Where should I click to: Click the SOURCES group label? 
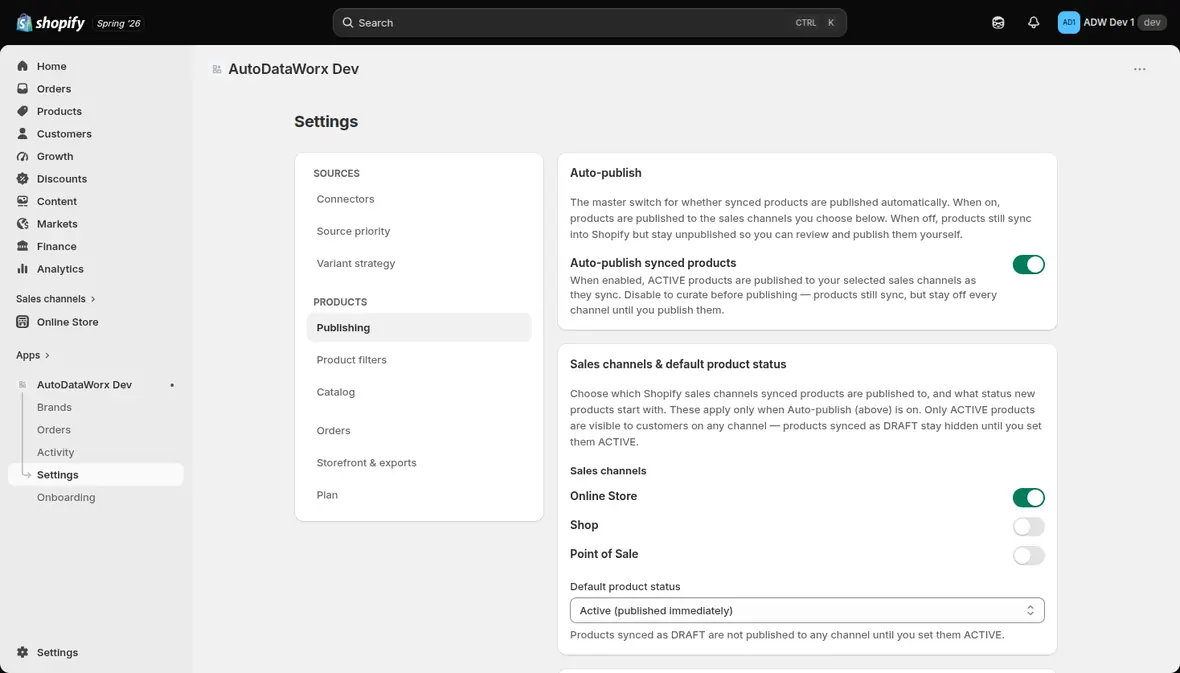[x=336, y=173]
